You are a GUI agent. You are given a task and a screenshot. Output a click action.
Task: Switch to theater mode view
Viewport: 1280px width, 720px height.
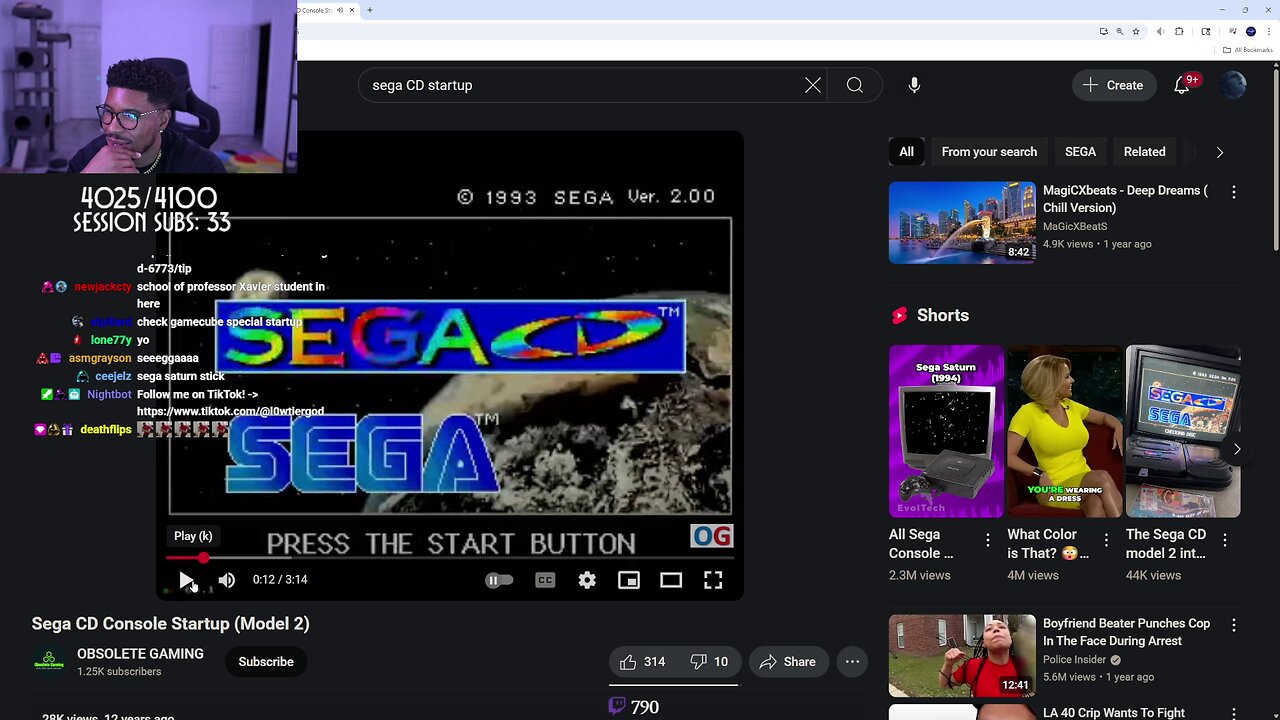pos(671,580)
